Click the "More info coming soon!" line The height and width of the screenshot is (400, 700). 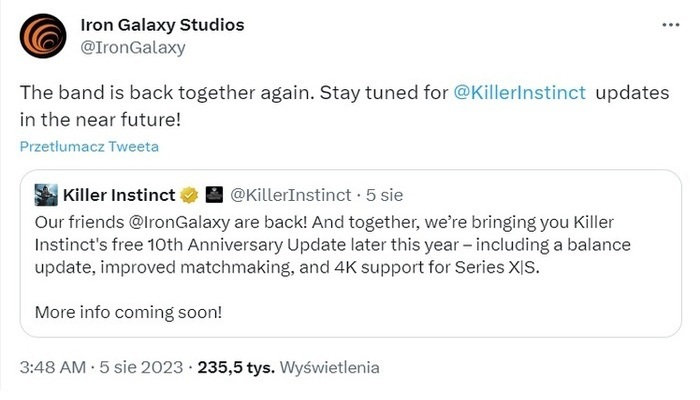(127, 312)
